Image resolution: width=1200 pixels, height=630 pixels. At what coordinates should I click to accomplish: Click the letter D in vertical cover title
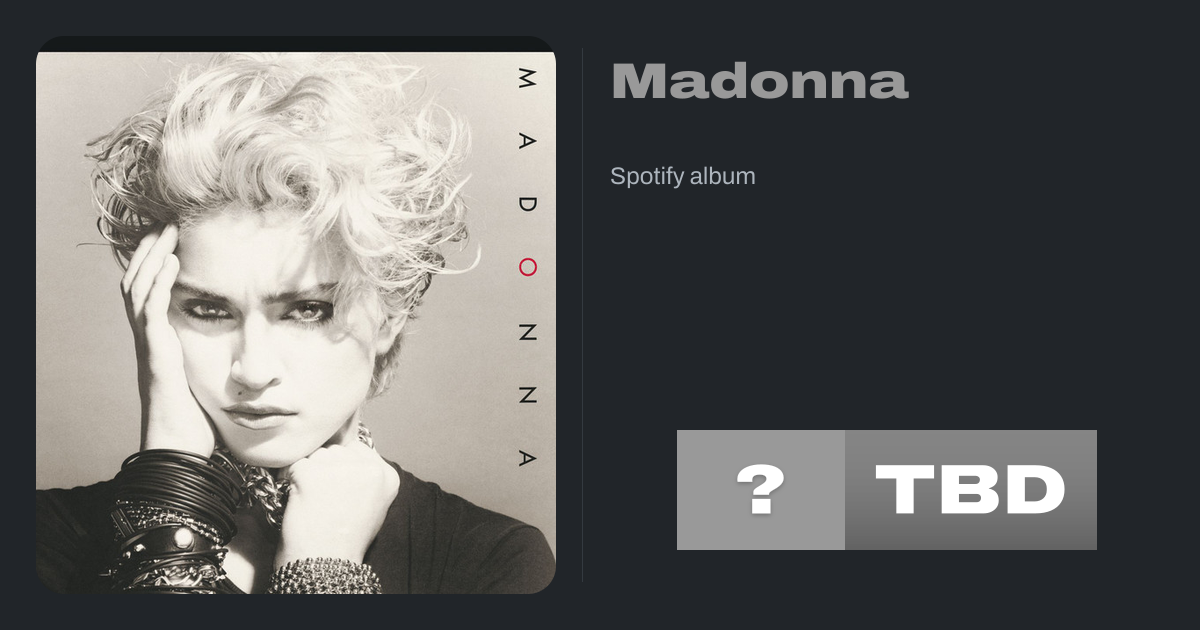[528, 205]
